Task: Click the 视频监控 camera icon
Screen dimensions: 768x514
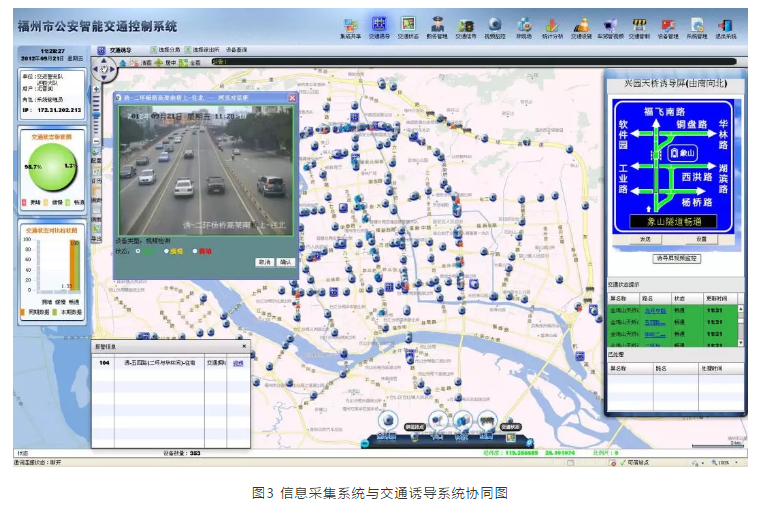Action: pyautogui.click(x=494, y=24)
